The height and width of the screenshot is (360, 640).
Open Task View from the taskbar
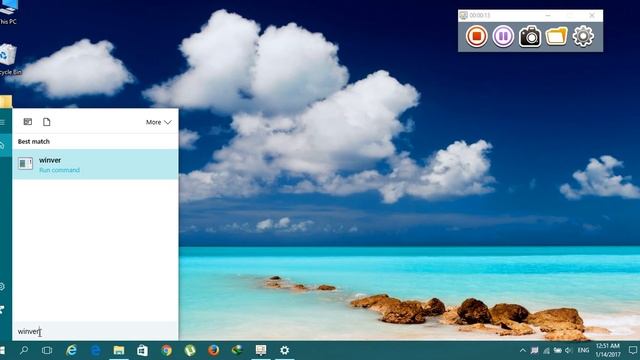click(x=47, y=350)
